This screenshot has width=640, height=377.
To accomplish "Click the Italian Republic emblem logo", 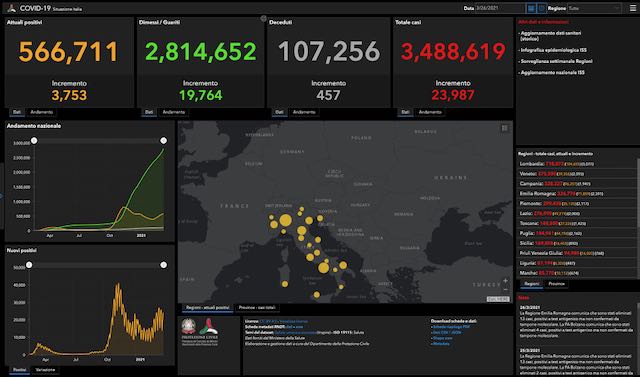I will click(x=189, y=326).
